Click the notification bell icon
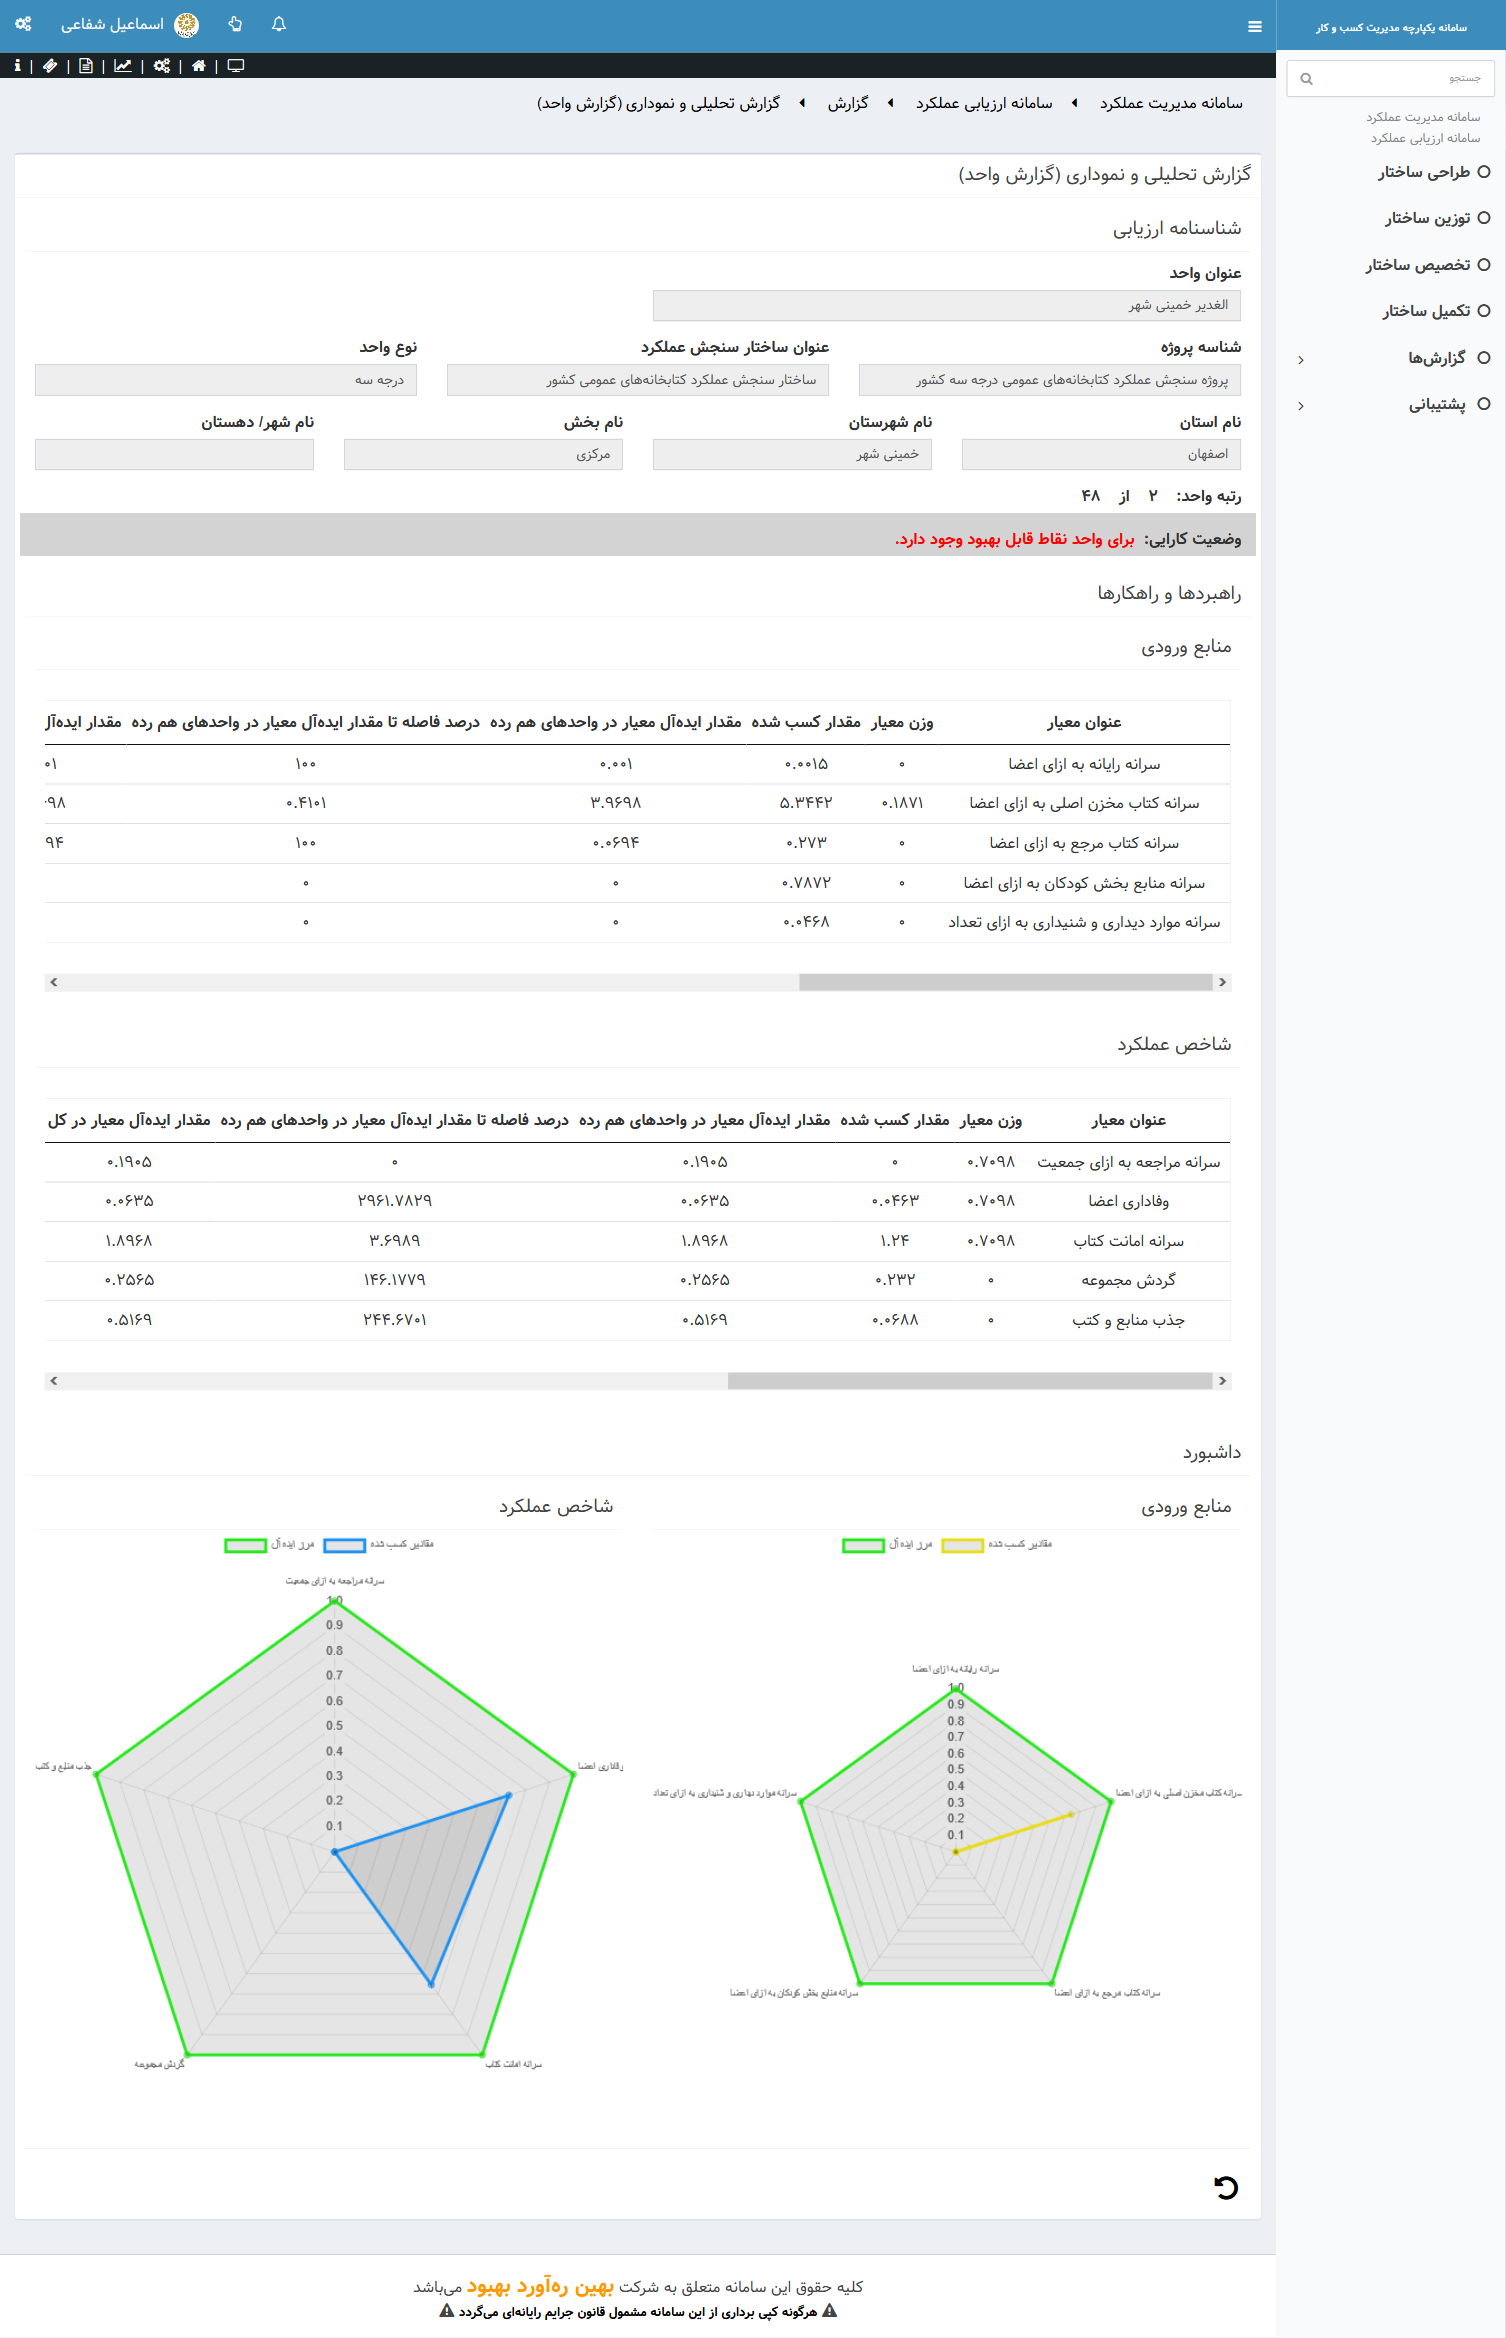 click(279, 25)
